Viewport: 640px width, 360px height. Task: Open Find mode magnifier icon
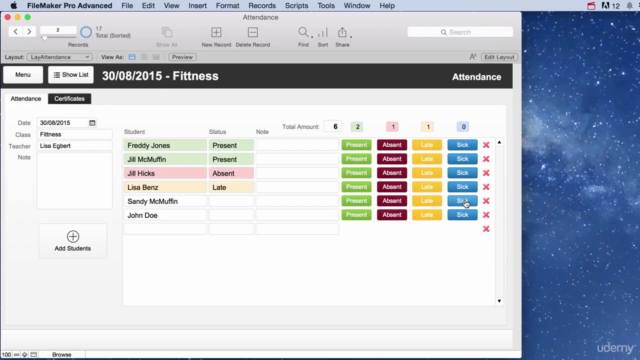coord(303,32)
